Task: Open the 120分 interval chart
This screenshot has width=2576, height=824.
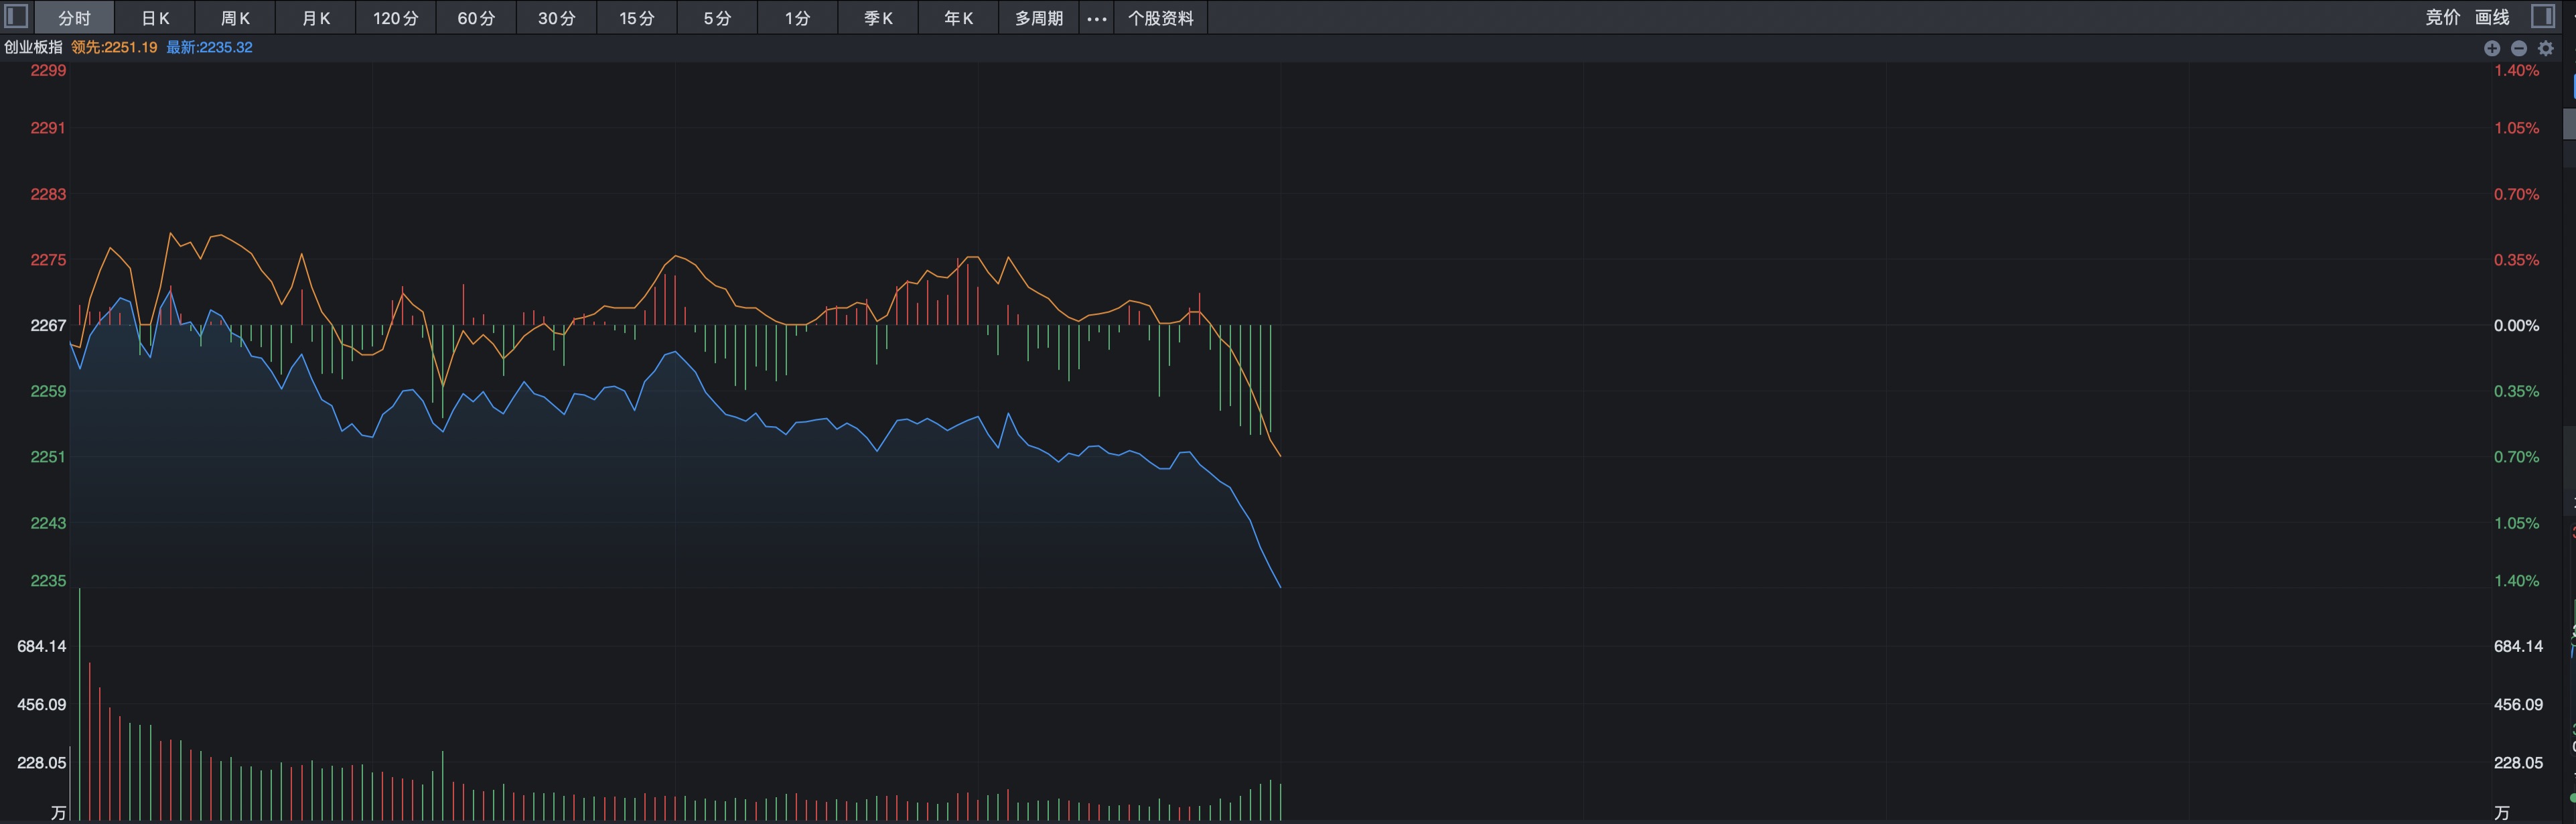Action: click(396, 17)
